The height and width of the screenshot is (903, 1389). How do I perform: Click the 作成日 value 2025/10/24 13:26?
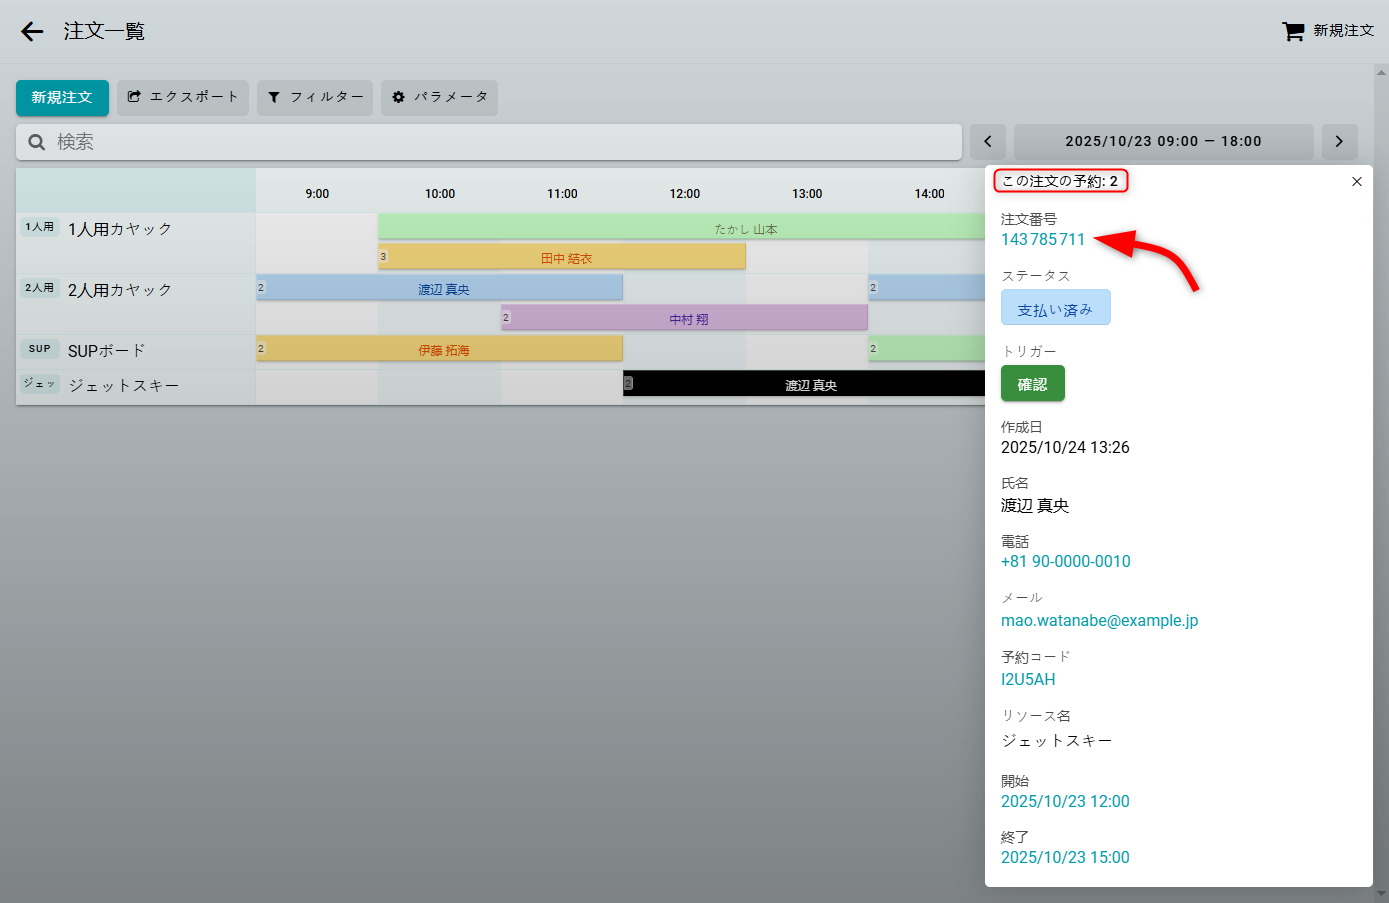coord(1065,447)
